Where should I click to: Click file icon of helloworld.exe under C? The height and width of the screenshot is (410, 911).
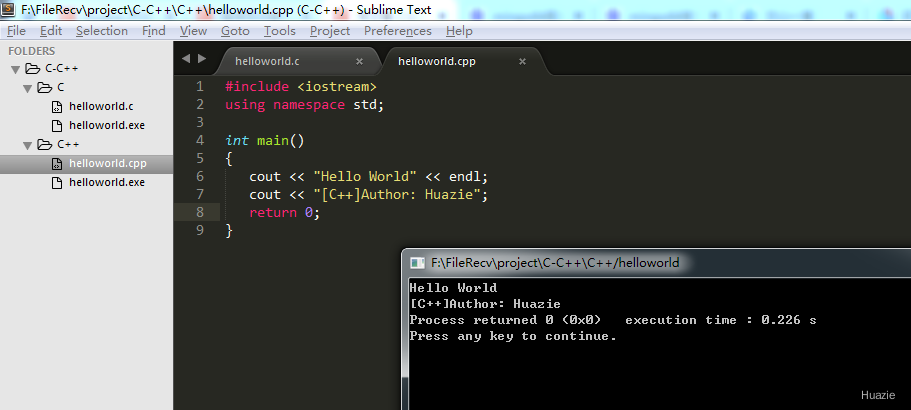click(x=57, y=125)
